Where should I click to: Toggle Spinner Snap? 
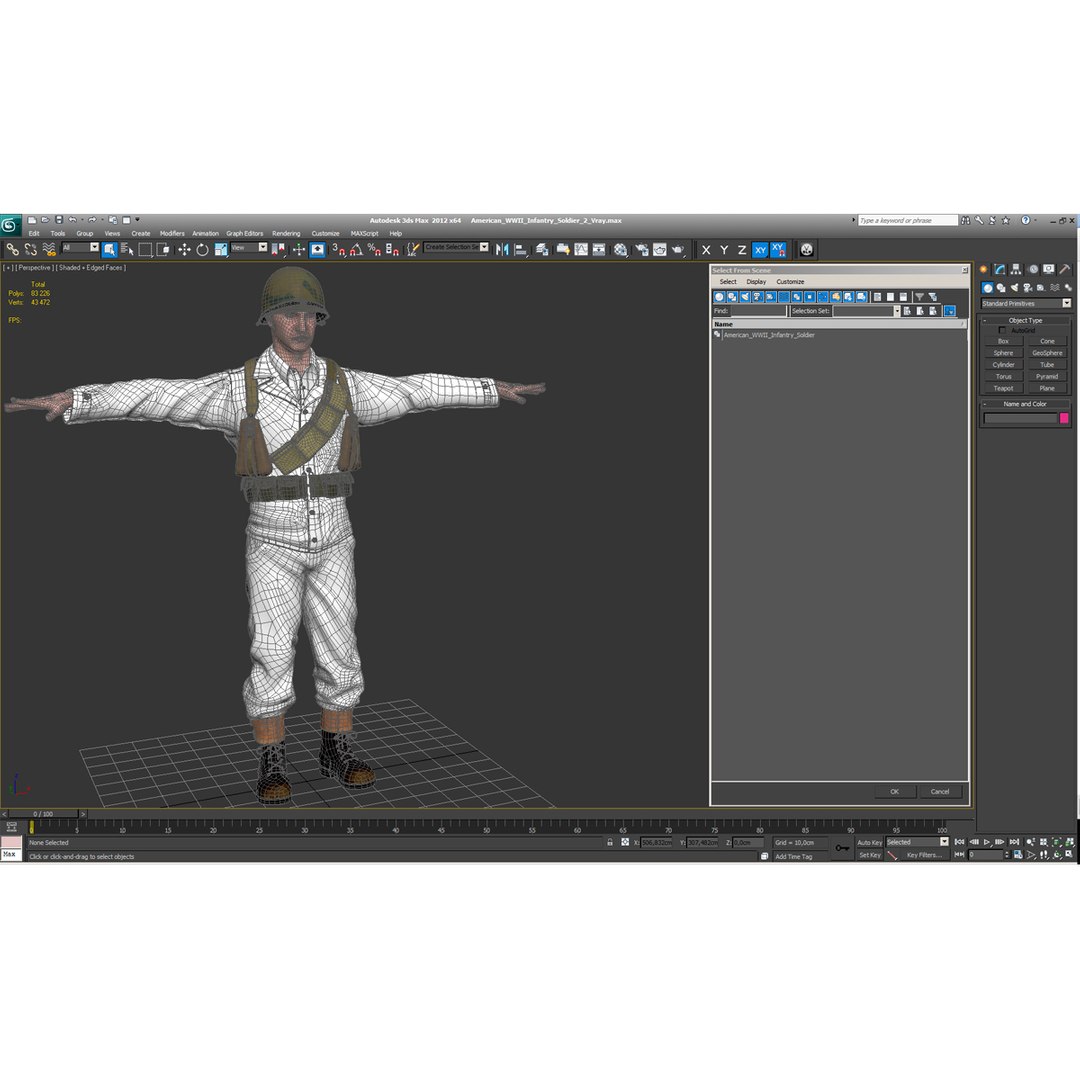point(392,249)
